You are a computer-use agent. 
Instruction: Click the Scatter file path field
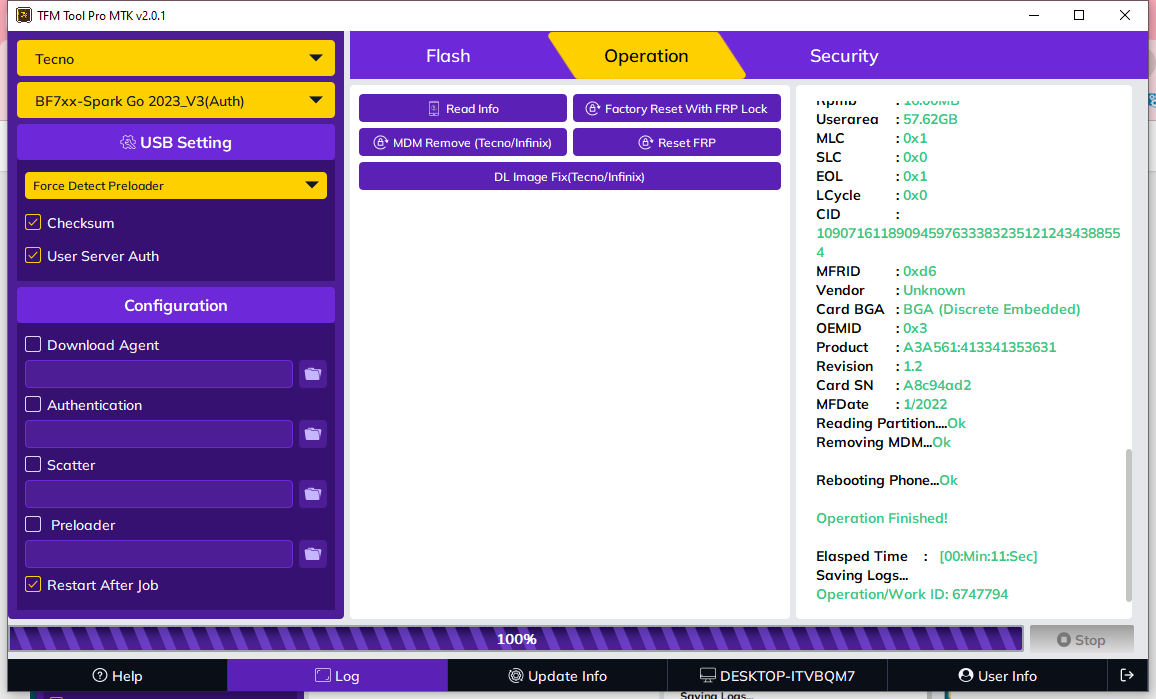coord(159,494)
